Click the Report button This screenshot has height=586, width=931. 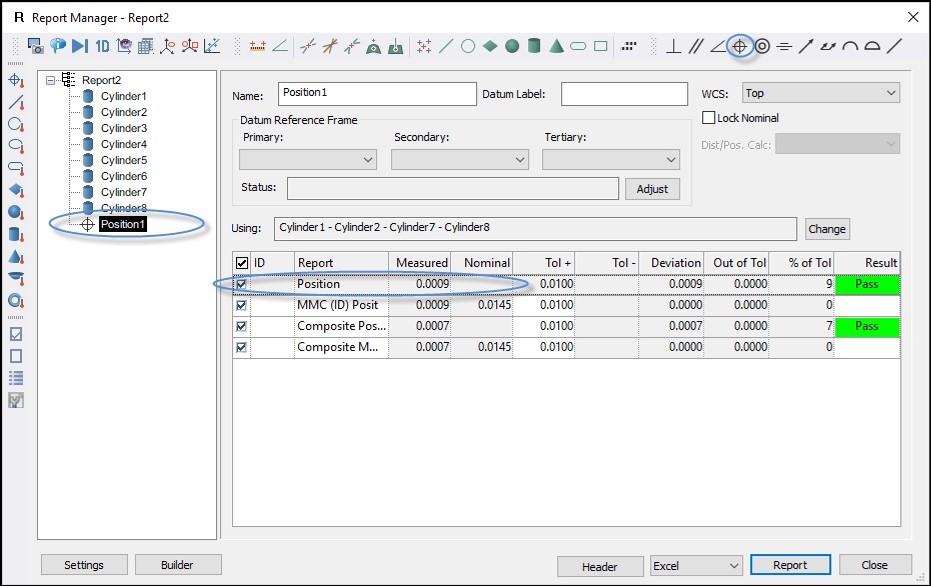(x=790, y=566)
